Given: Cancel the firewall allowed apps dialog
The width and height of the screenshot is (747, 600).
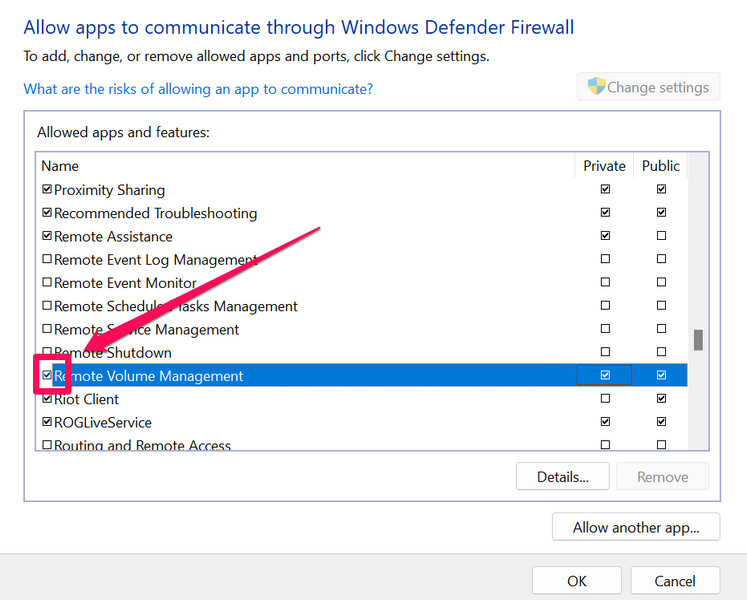Looking at the screenshot, I should (x=674, y=581).
